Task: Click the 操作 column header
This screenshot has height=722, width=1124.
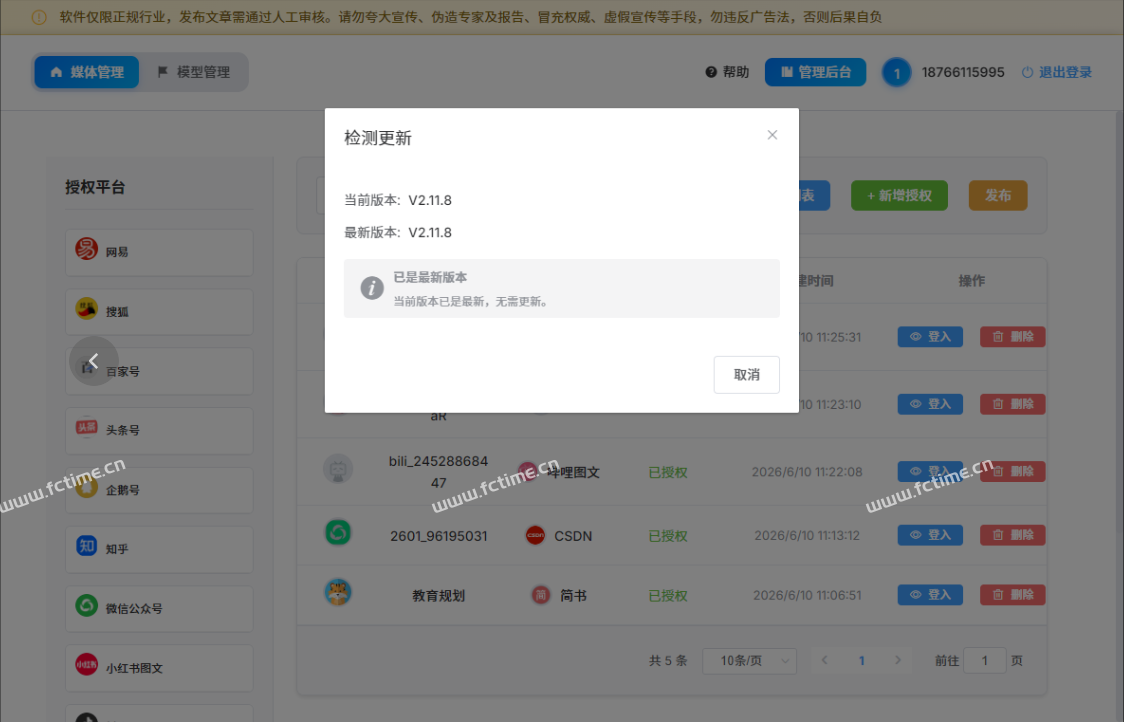Action: [x=971, y=281]
